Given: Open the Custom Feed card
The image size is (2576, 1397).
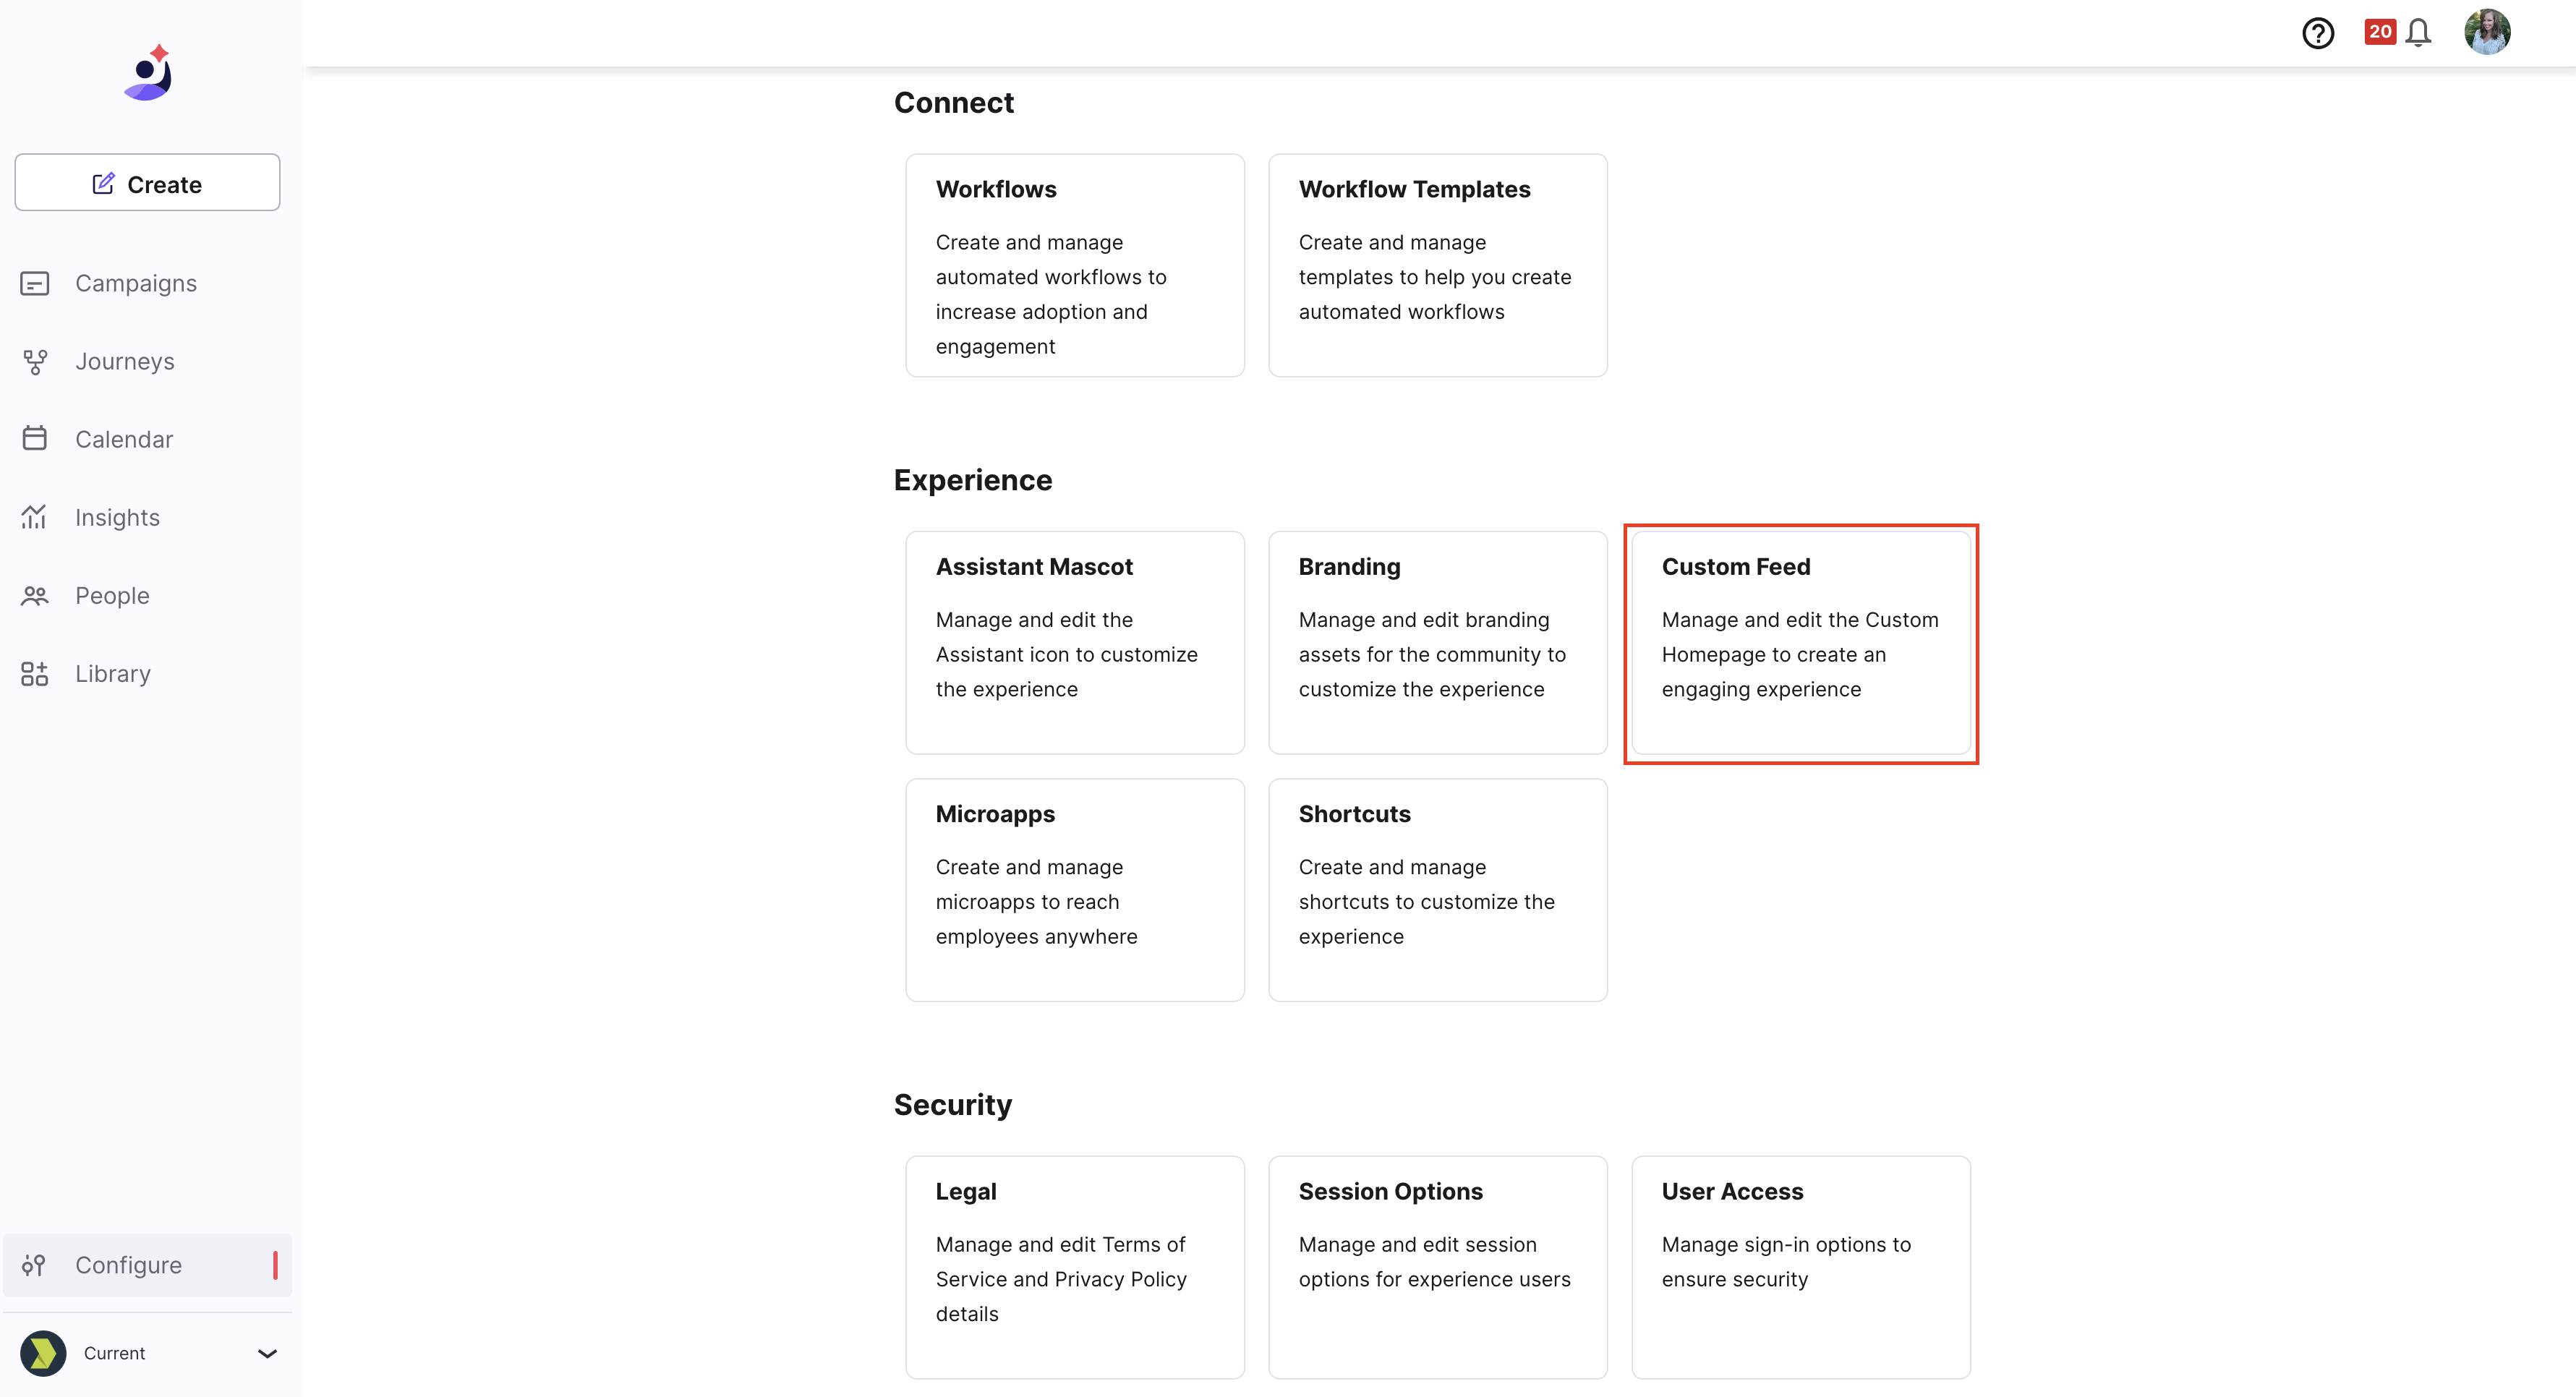Looking at the screenshot, I should pos(1801,643).
